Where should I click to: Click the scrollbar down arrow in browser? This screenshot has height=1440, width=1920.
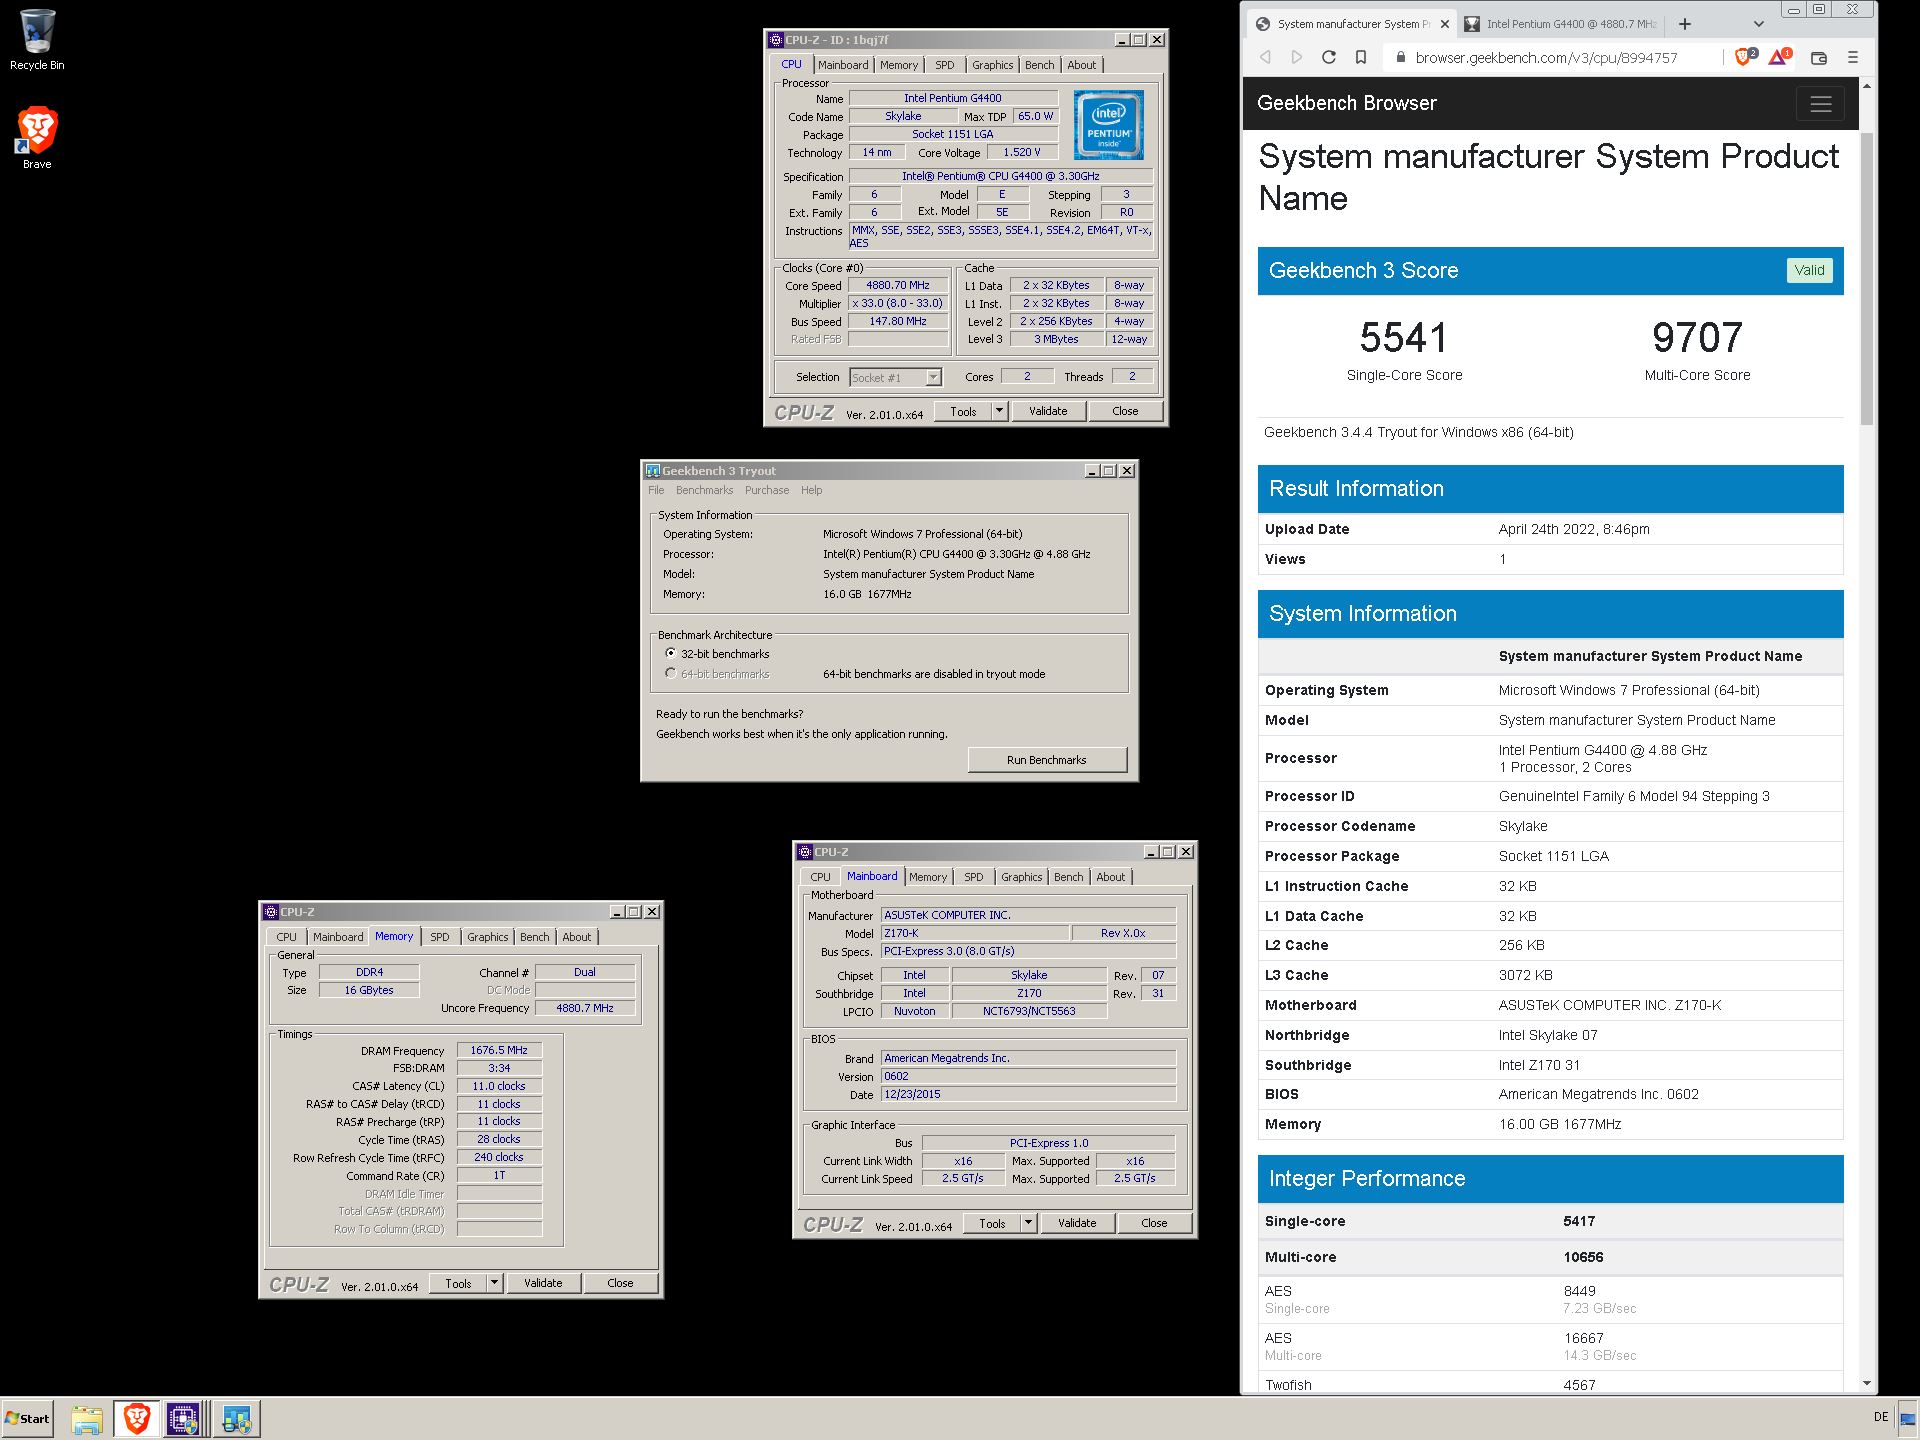pos(1866,1384)
